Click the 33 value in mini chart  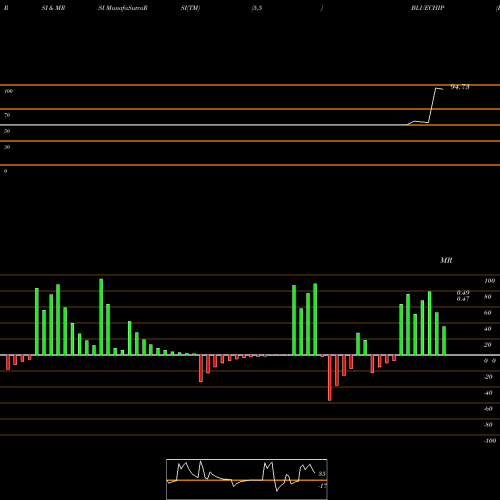322,474
